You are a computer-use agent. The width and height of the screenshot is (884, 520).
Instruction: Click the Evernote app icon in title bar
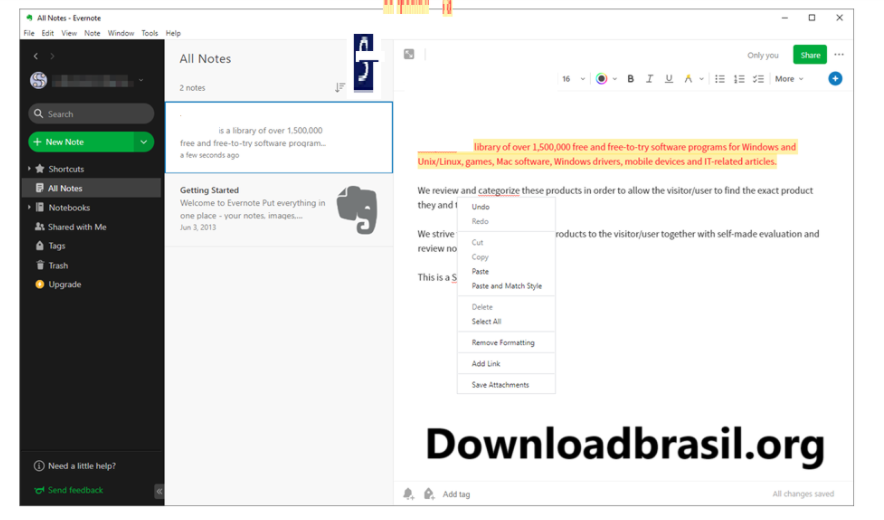[29, 18]
